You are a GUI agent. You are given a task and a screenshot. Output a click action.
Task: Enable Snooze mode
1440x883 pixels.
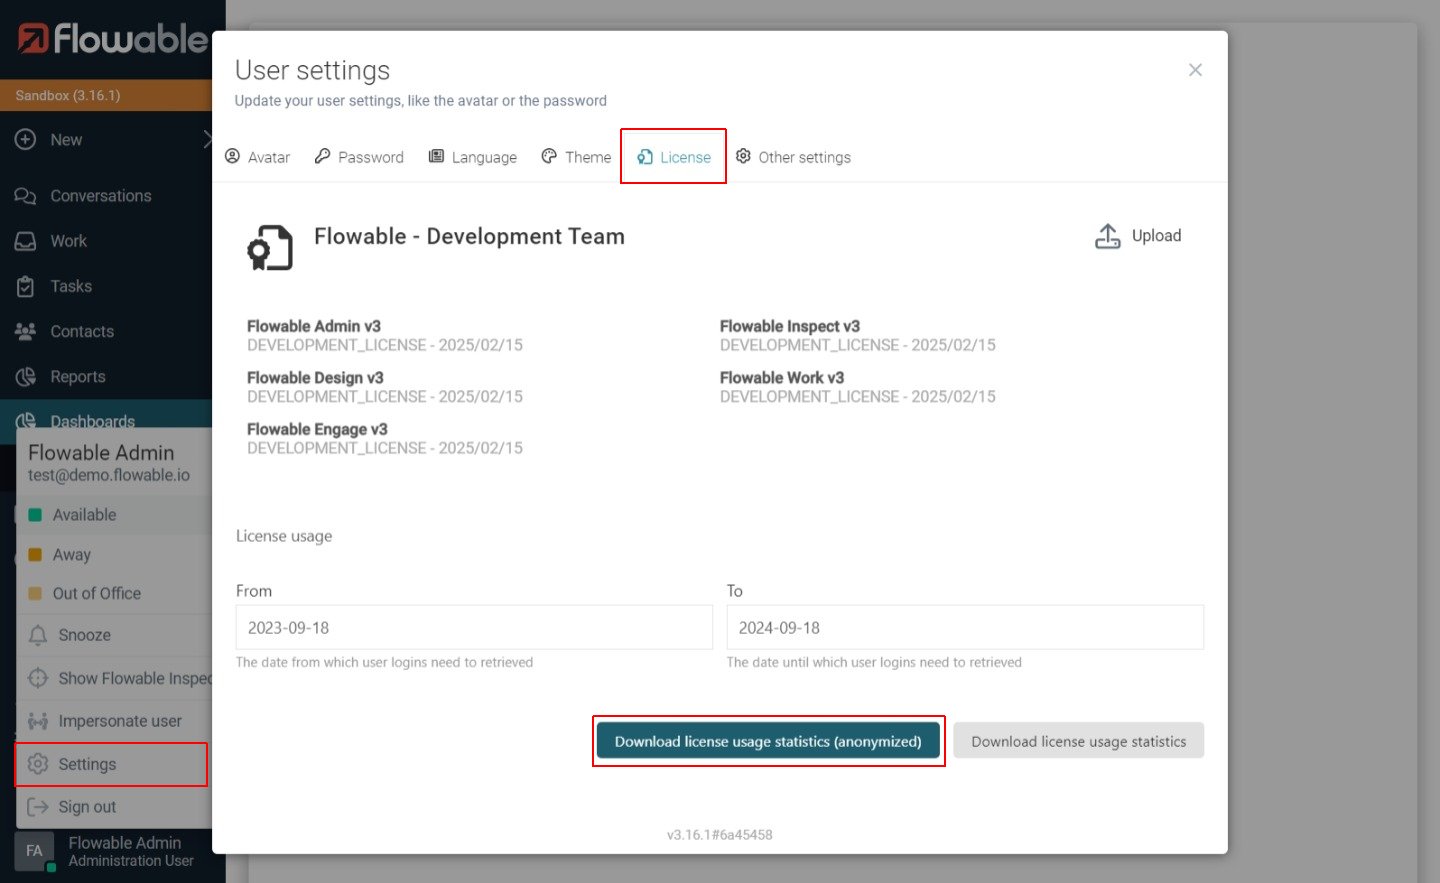click(84, 634)
